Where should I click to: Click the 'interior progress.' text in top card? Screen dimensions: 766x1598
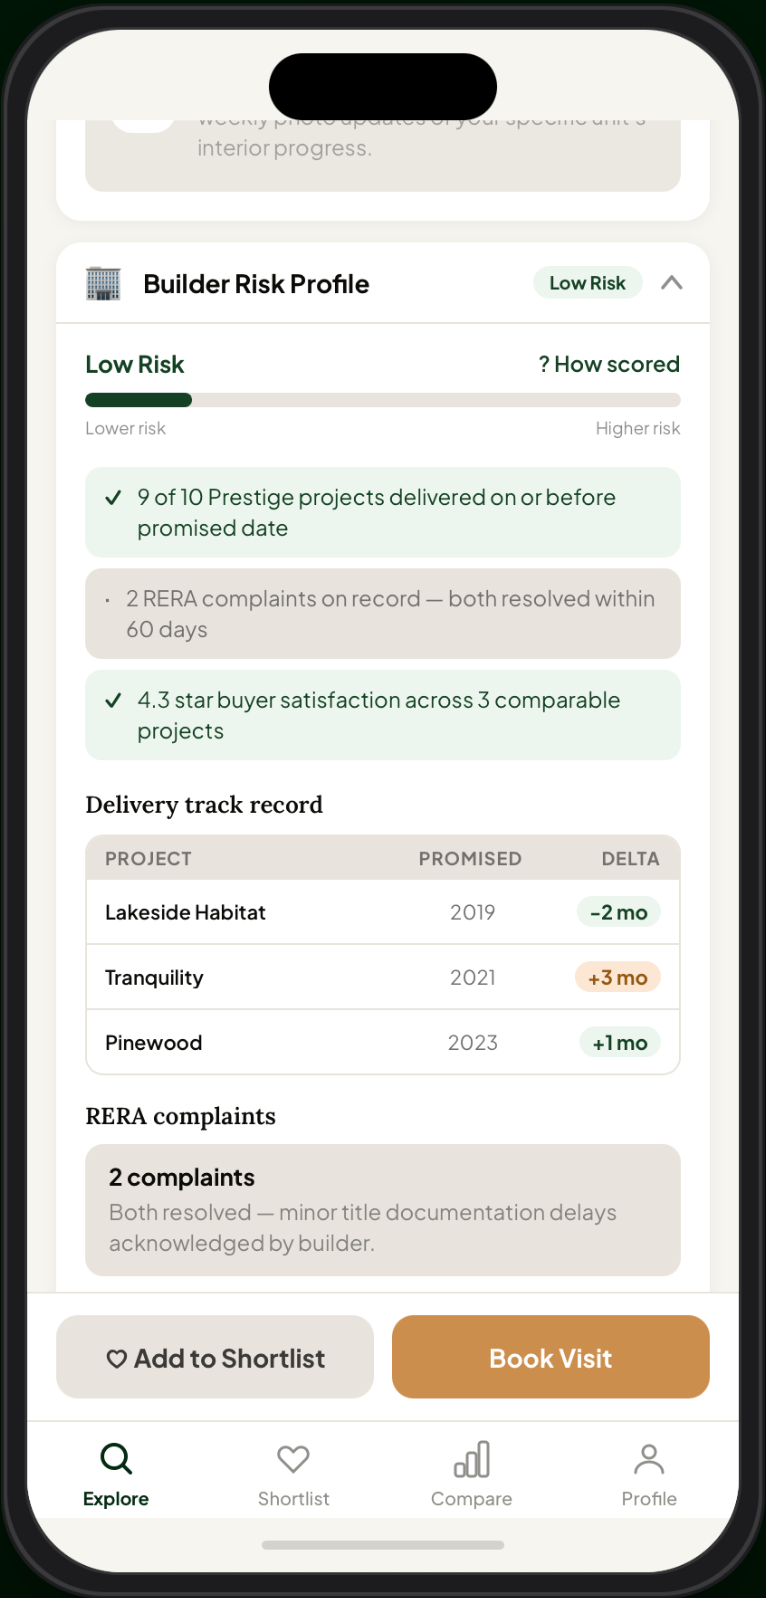[284, 148]
